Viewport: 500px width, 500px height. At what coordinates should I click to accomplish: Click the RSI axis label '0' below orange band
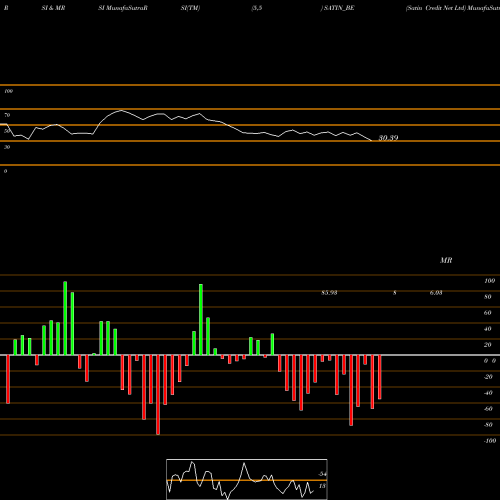(5, 171)
